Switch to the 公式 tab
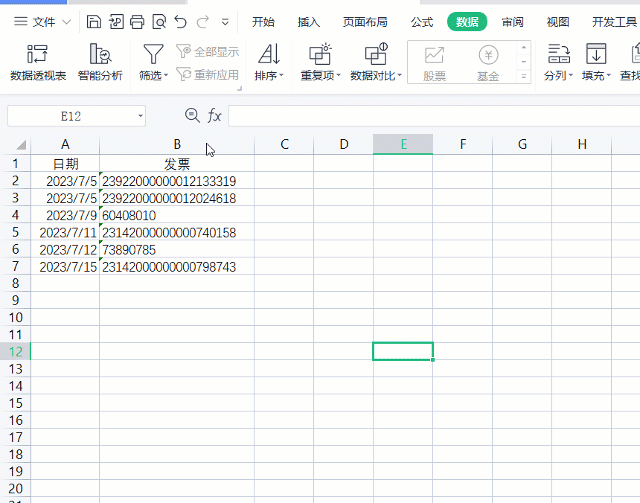The image size is (640, 503). (x=422, y=22)
